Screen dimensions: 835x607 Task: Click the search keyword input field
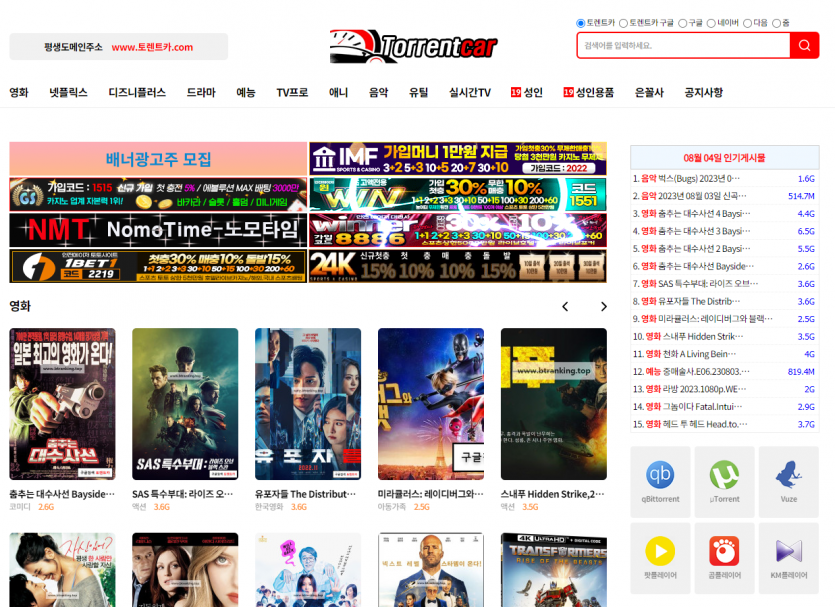pos(682,45)
